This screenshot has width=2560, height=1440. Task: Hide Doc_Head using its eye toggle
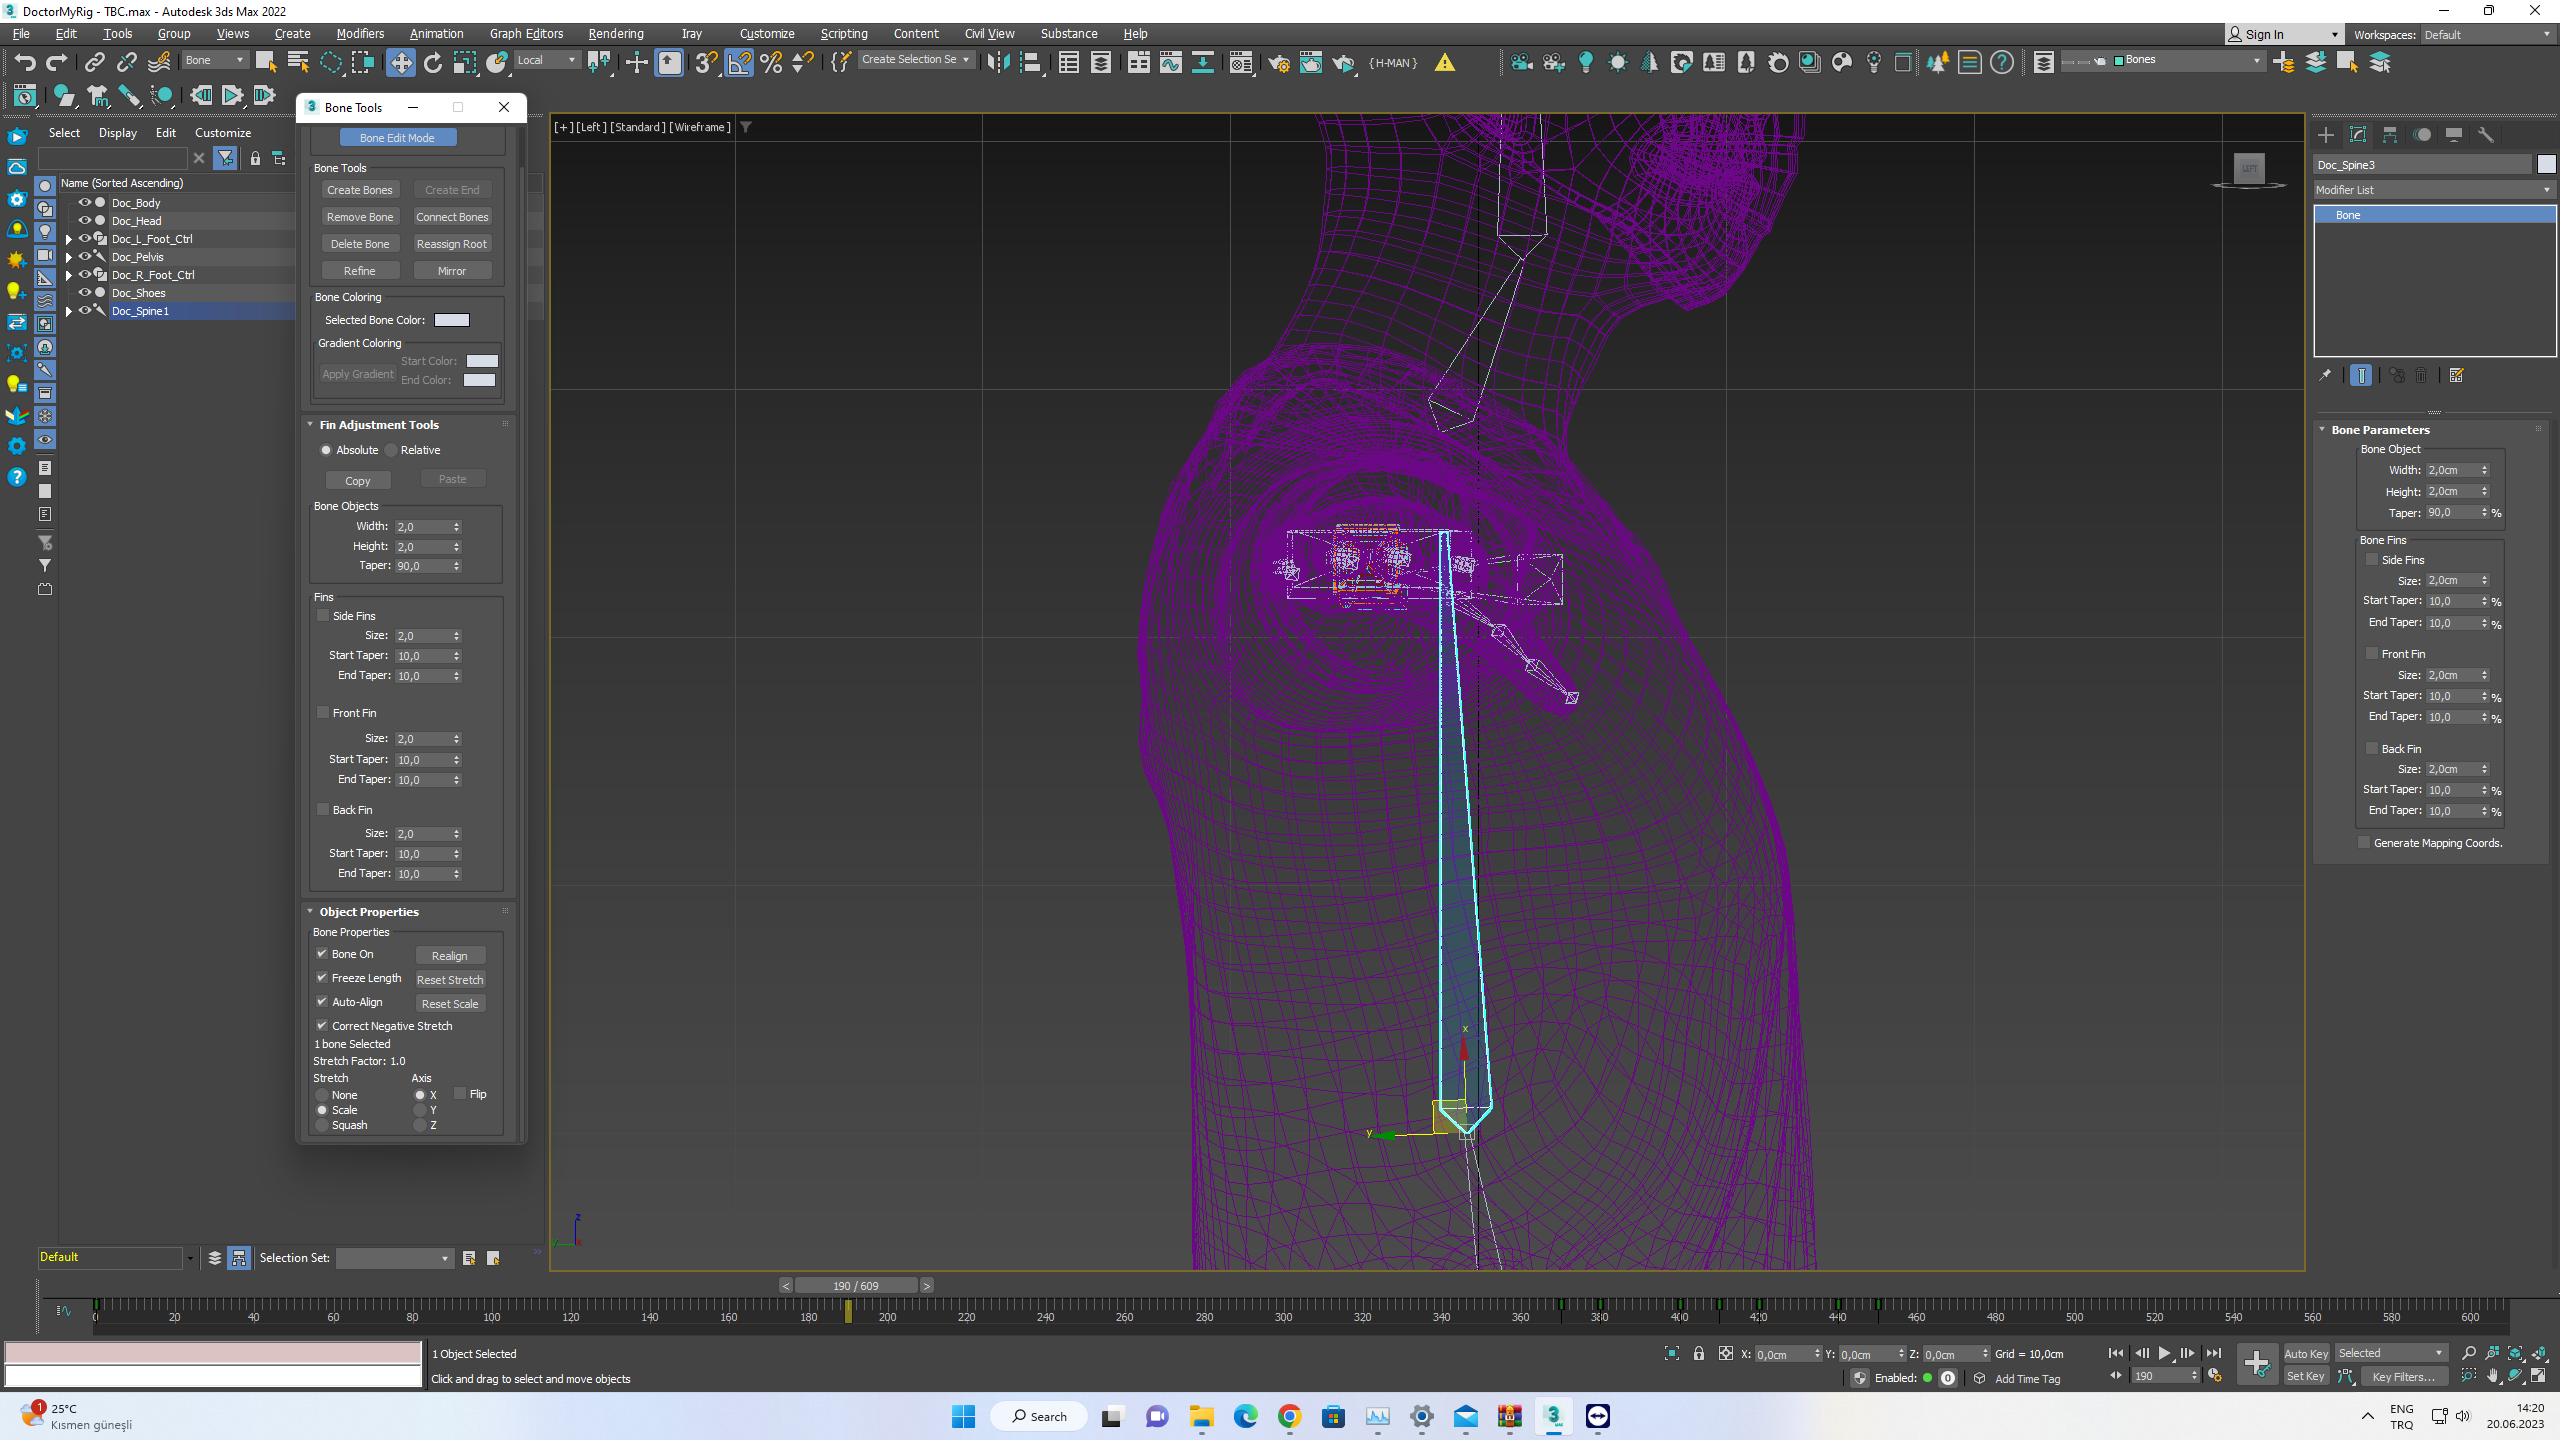[x=84, y=220]
